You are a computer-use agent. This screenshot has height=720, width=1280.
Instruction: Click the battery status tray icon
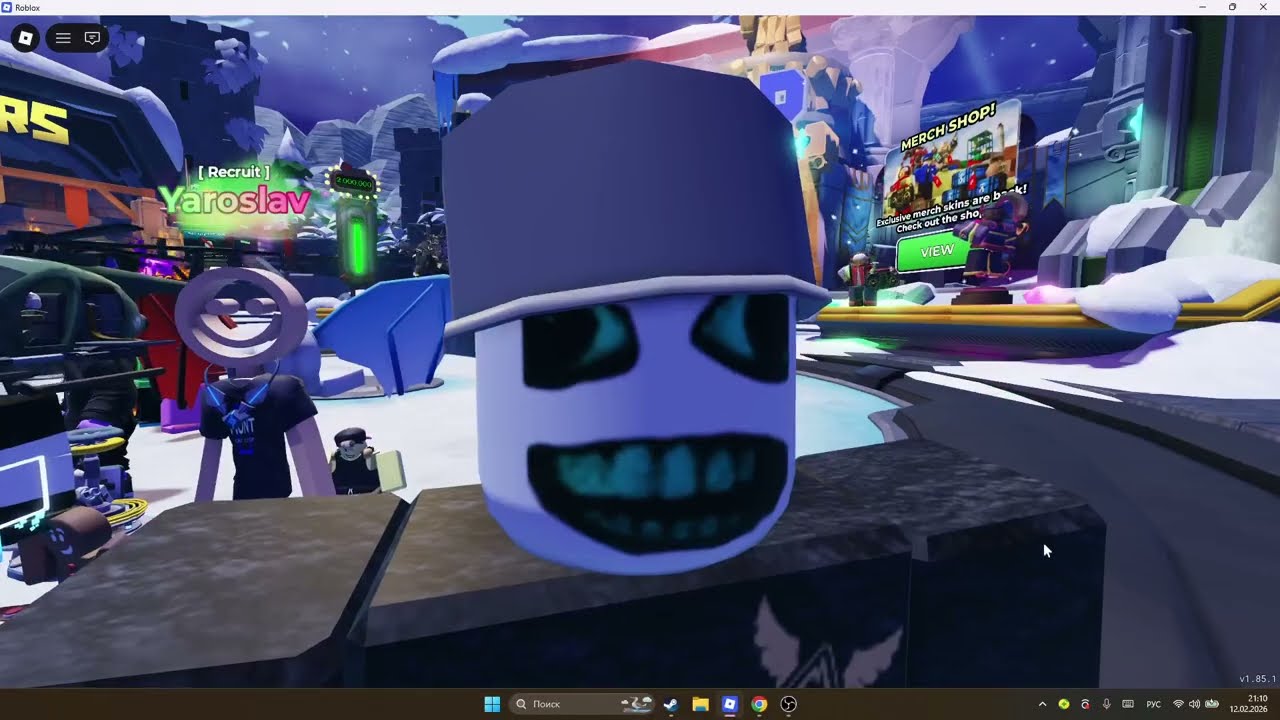pyautogui.click(x=1212, y=704)
